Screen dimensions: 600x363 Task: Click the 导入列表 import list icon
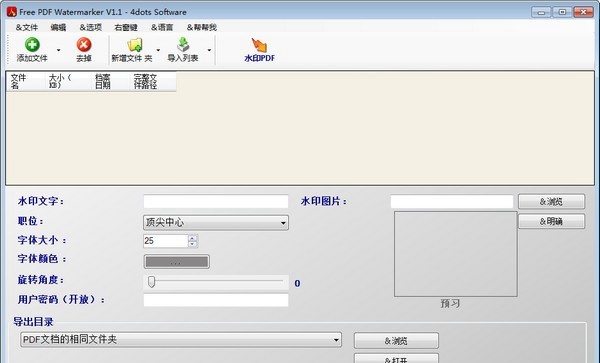(183, 45)
